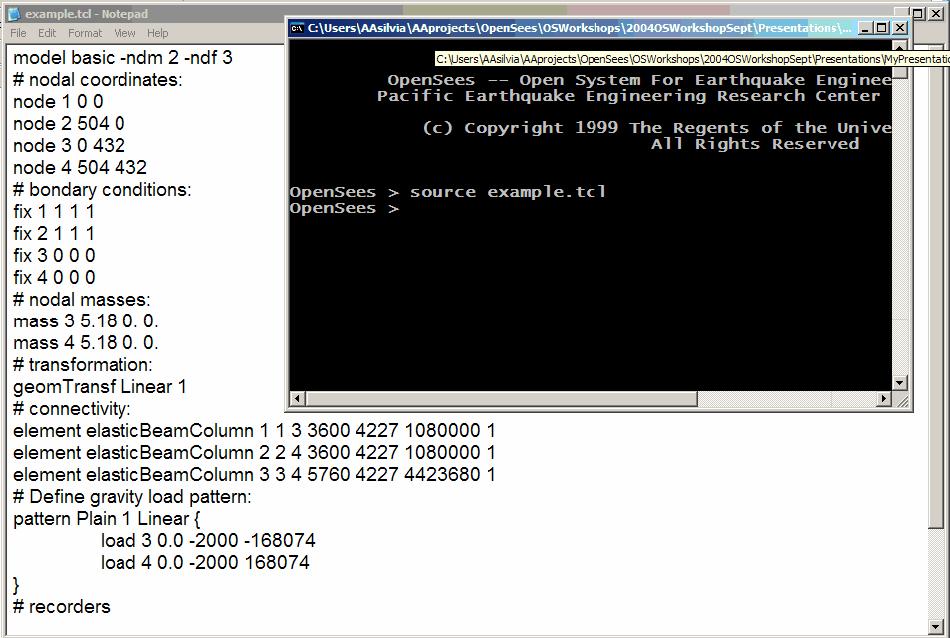Viewport: 950px width, 638px height.
Task: Click the console's vertical scroll down arrow
Action: point(899,383)
